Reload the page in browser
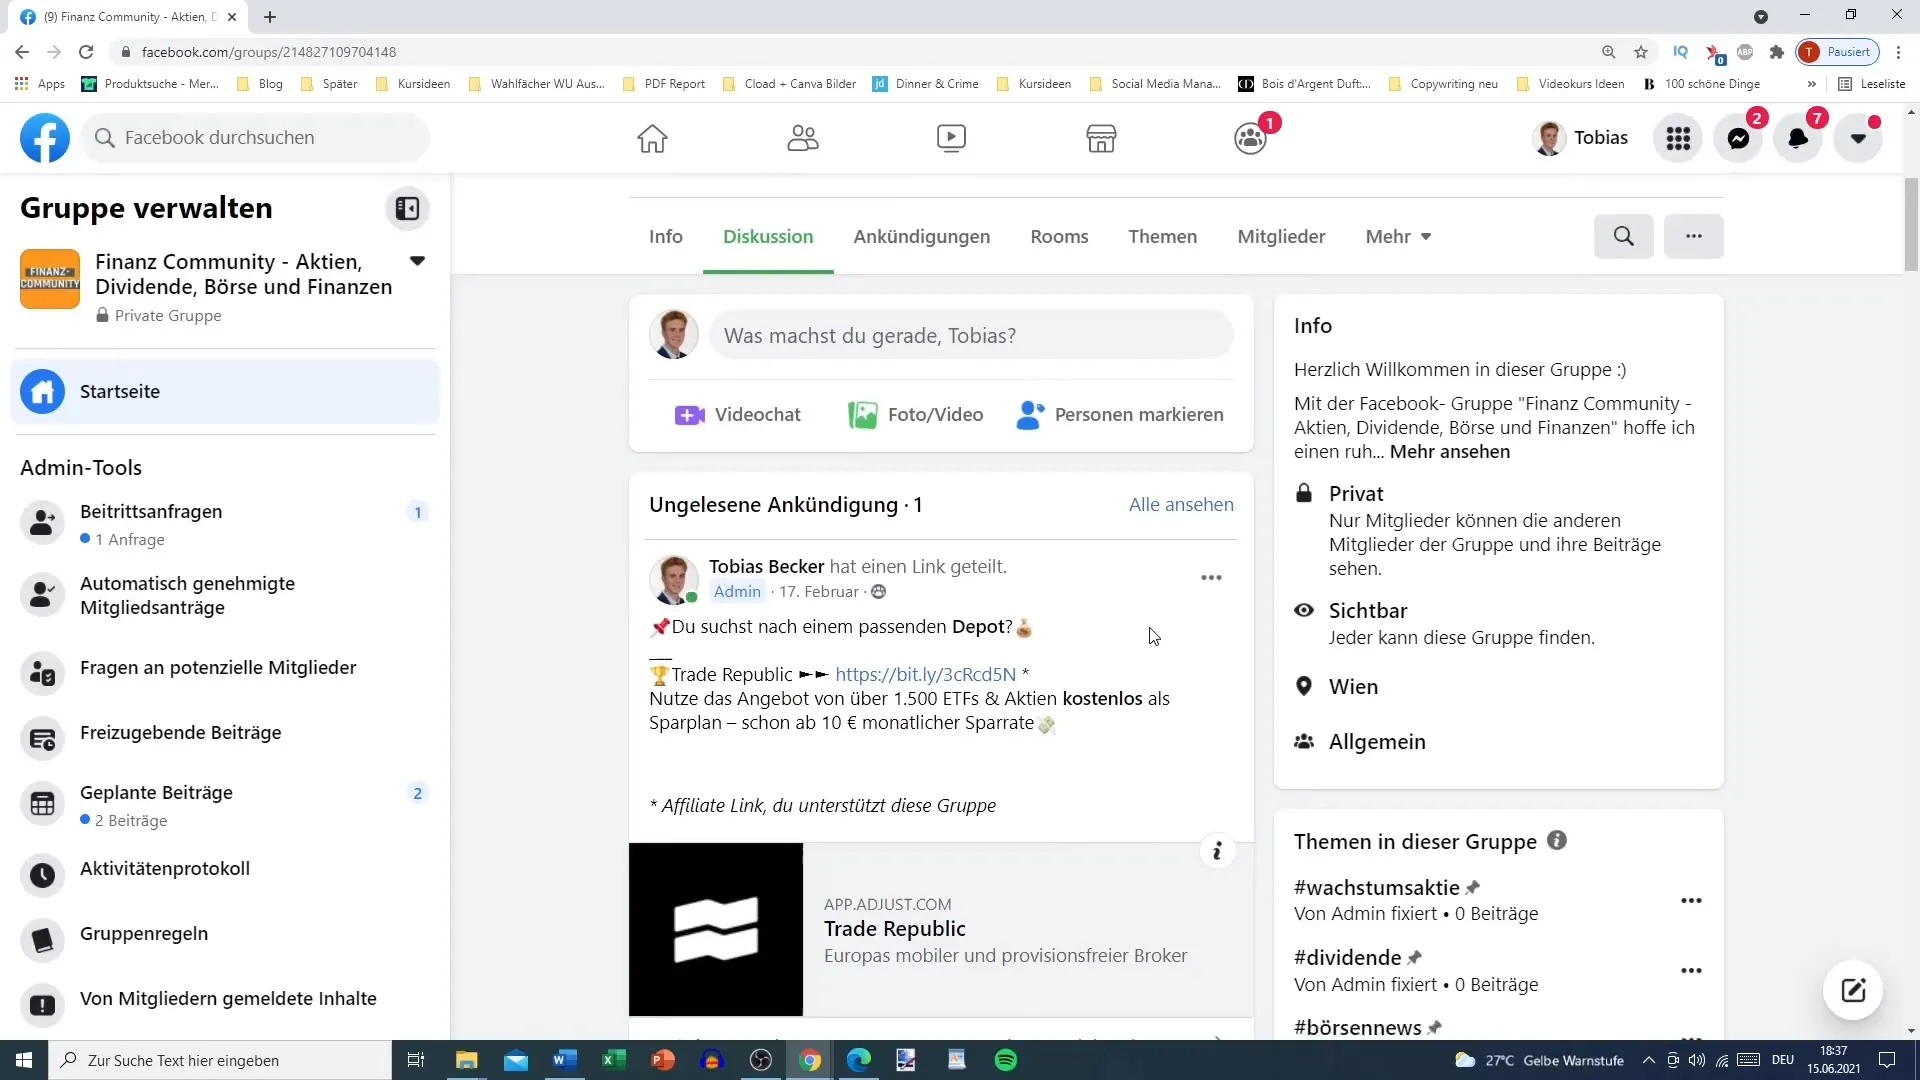 86,52
